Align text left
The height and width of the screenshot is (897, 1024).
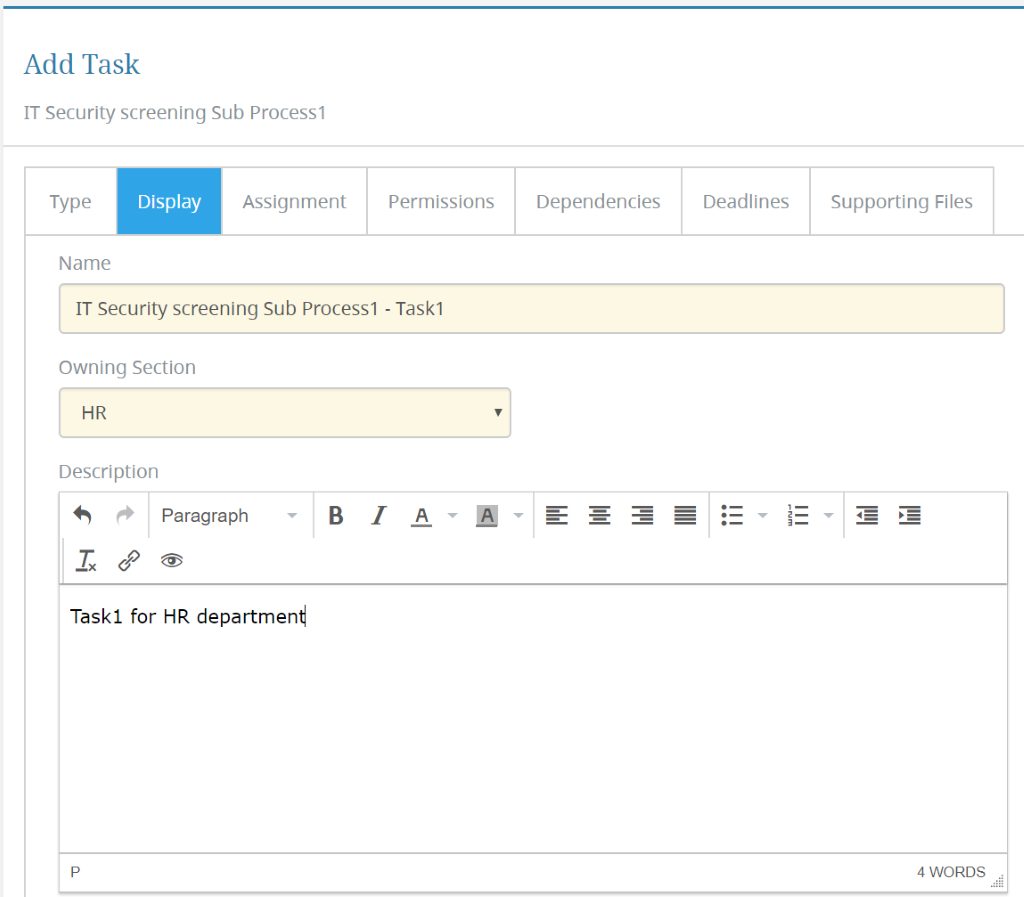click(556, 515)
